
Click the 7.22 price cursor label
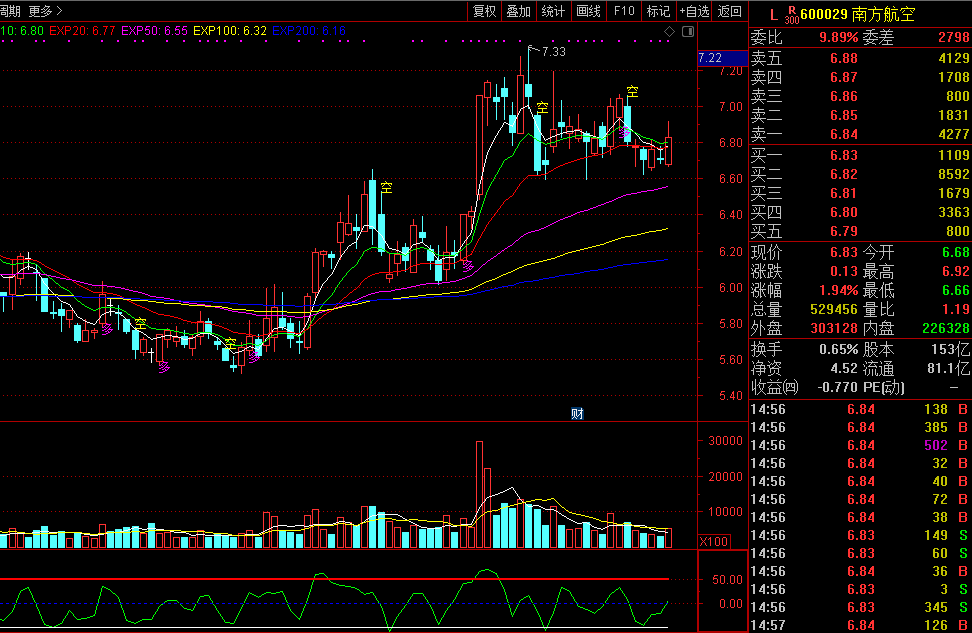(722, 58)
